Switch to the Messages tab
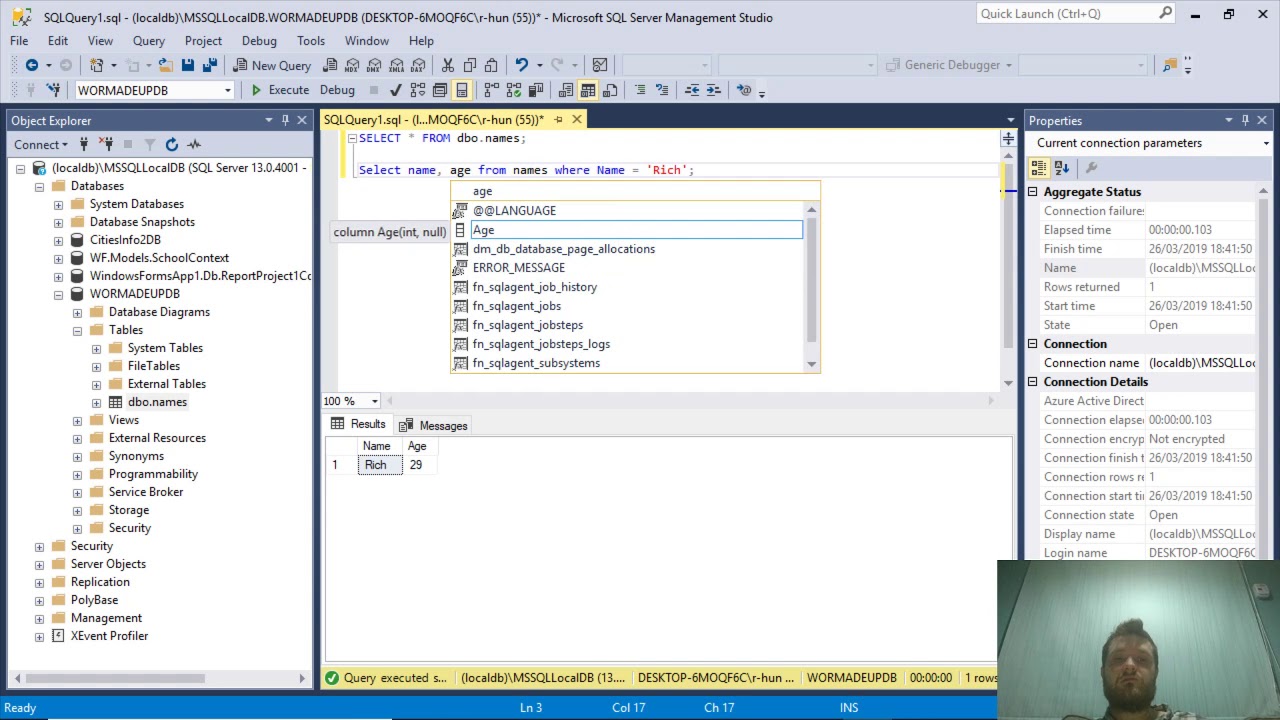Image resolution: width=1280 pixels, height=720 pixels. click(433, 426)
